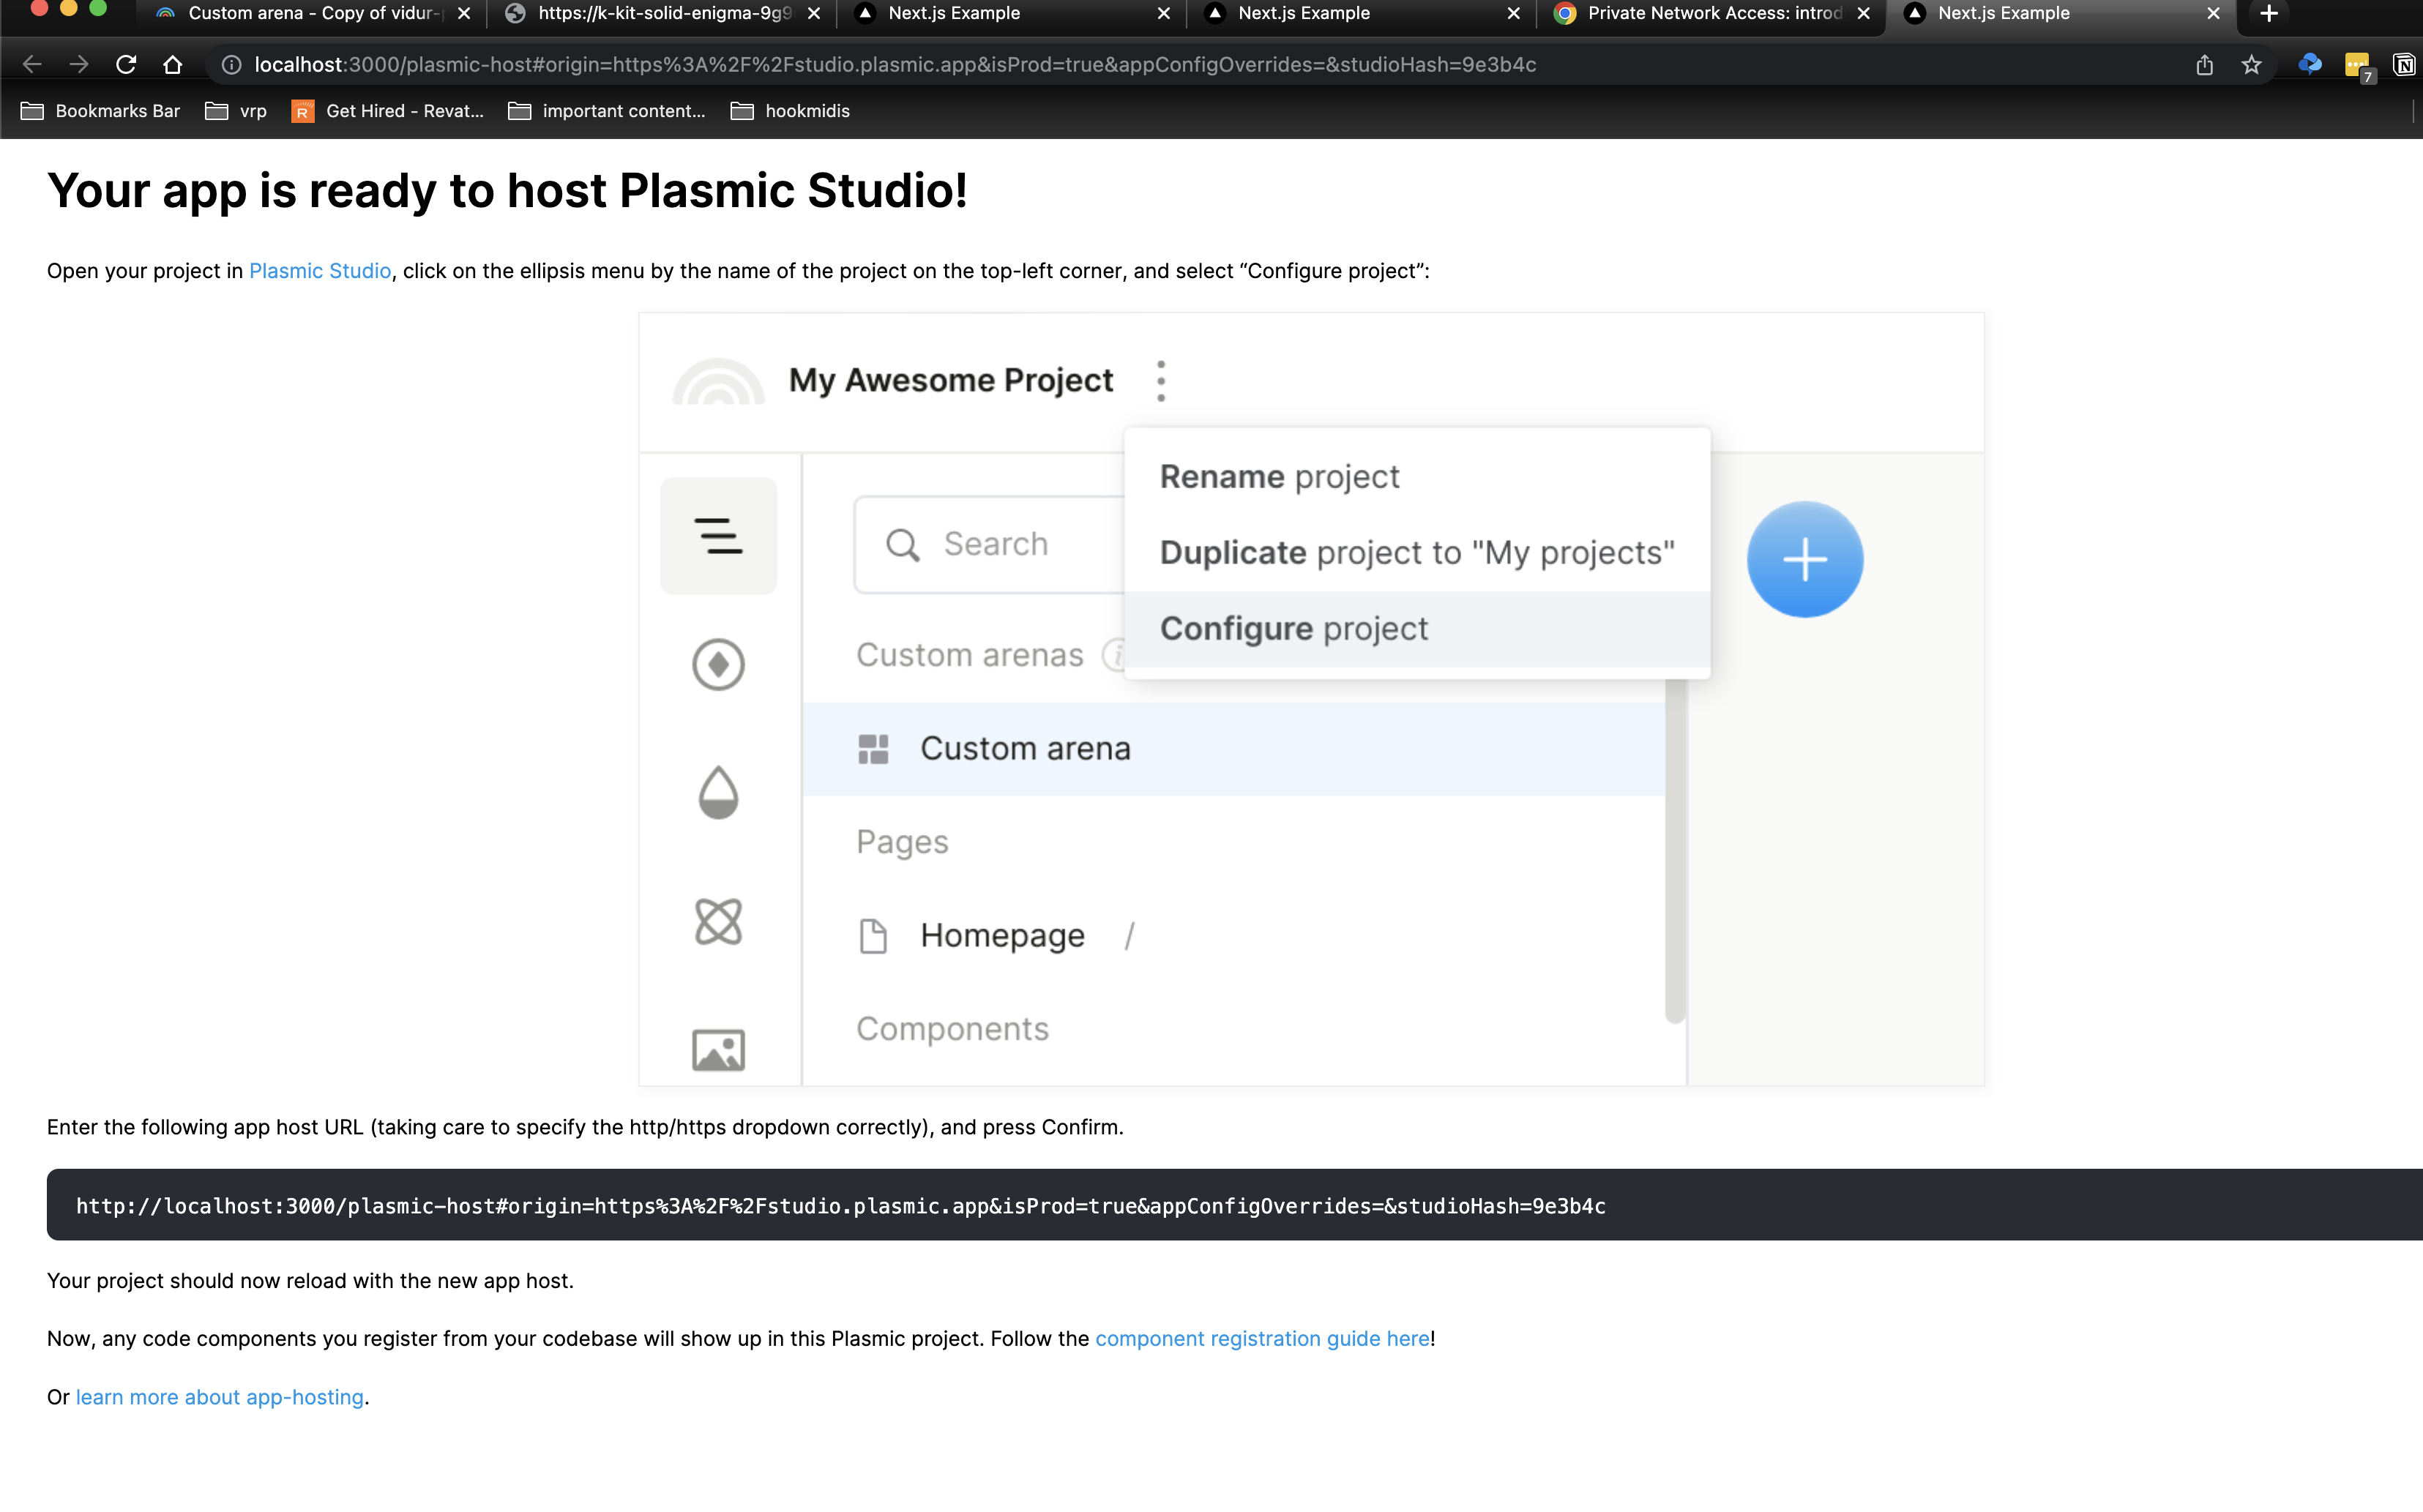Click learn more about app-hosting link
The image size is (2423, 1512).
click(219, 1397)
